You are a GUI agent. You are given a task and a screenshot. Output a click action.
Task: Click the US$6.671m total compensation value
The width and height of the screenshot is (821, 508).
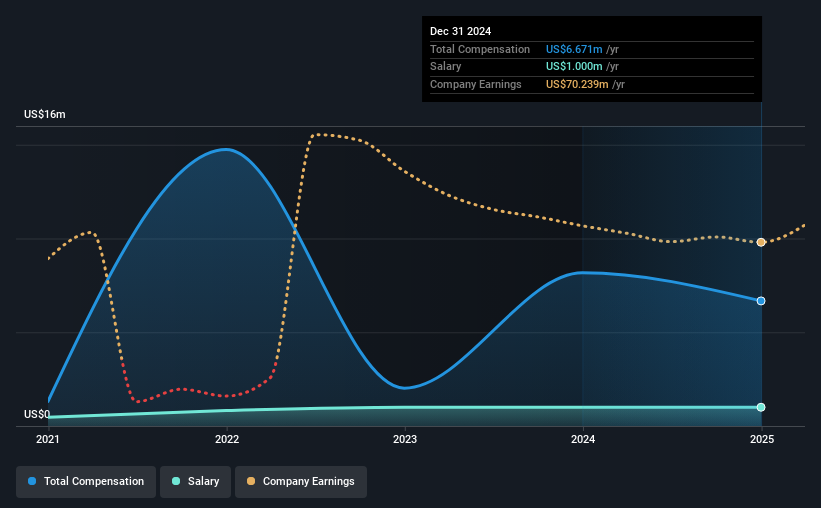click(x=574, y=49)
